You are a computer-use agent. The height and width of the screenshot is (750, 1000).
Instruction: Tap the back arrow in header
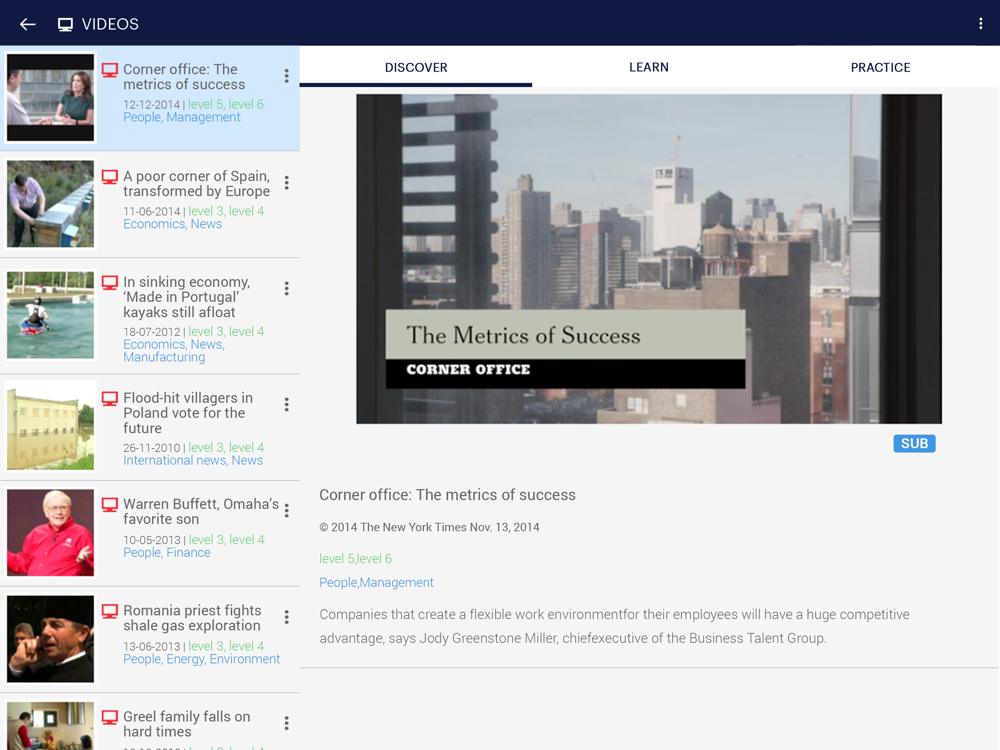point(27,24)
